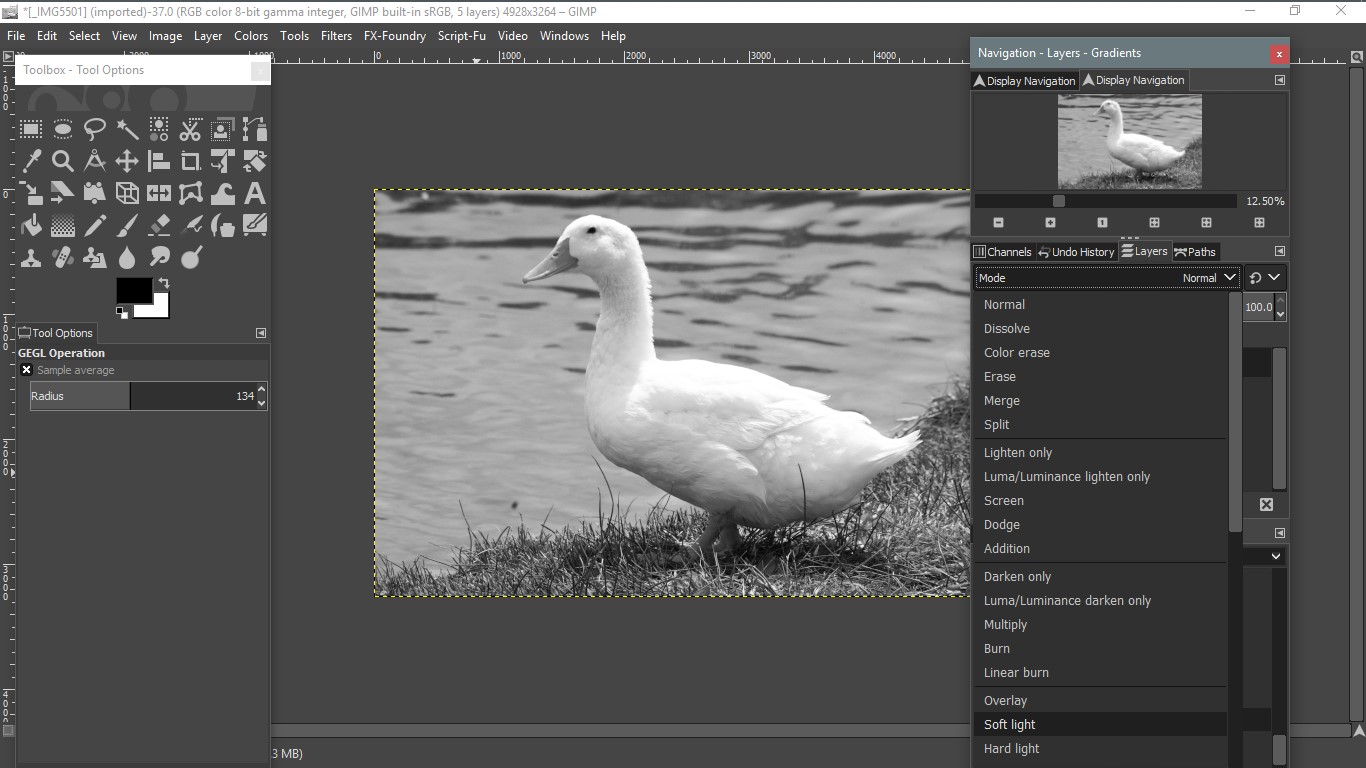This screenshot has width=1366, height=768.
Task: Select the Scissors Select tool
Action: (191, 129)
